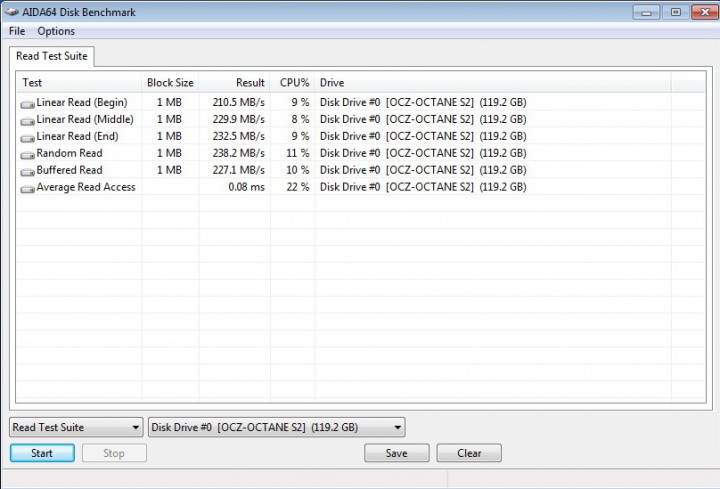
Task: Click the drive icon beside Linear Read (Middle)
Action: 28,122
